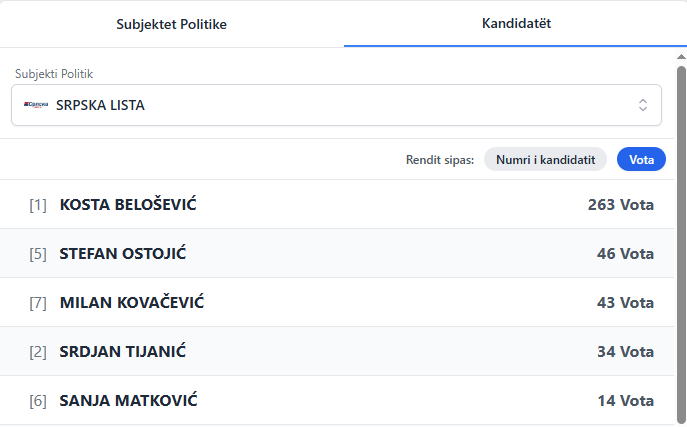The image size is (687, 427).
Task: Click the 14 Vota count
Action: pos(625,401)
